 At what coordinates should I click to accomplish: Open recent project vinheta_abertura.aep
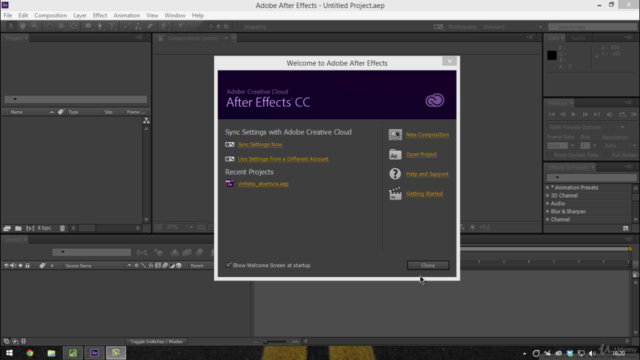click(x=263, y=184)
